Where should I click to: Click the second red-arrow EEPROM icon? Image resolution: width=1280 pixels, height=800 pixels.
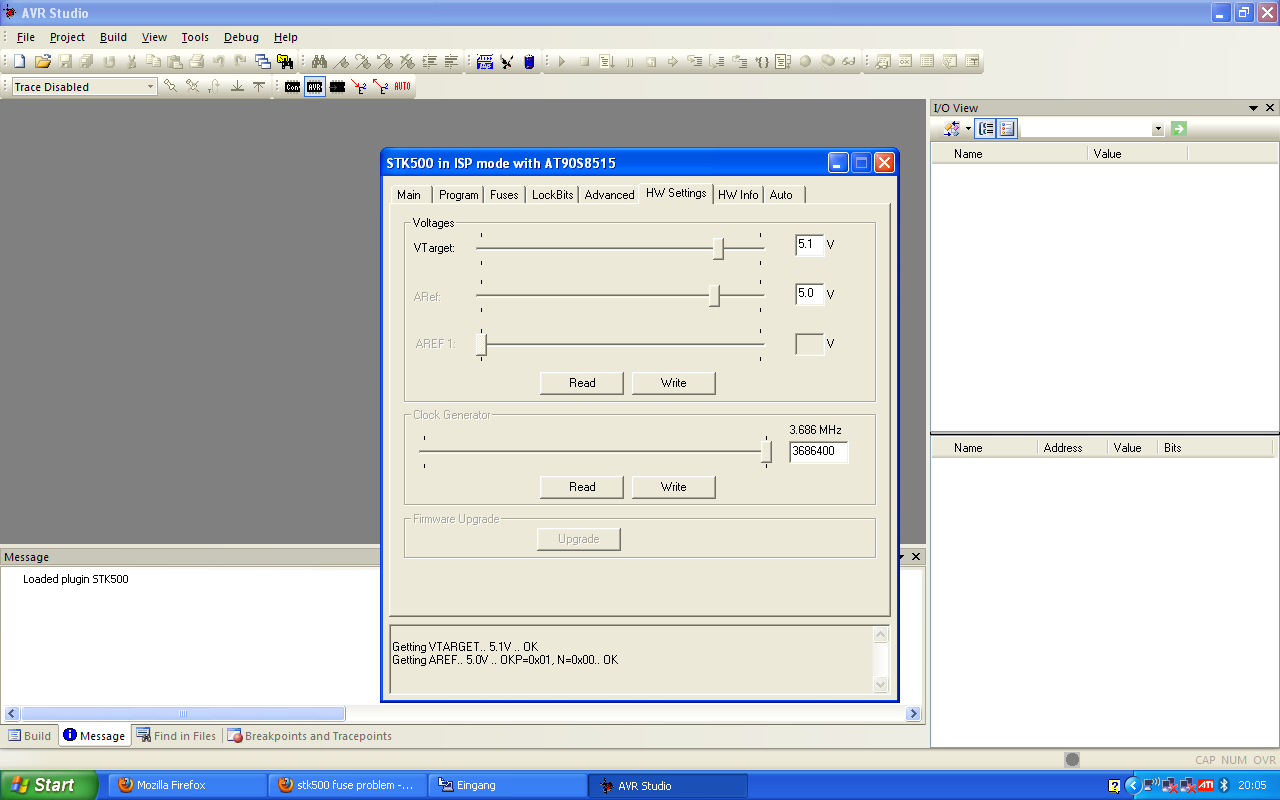[381, 87]
